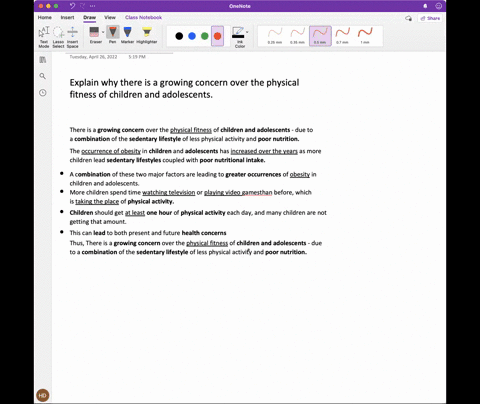Open the Eraser options dropdown arrow
Viewport: 480px width, 404px height.
103,32
